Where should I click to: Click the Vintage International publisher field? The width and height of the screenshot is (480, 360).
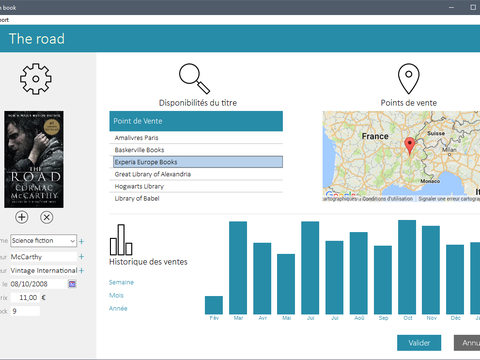point(44,270)
